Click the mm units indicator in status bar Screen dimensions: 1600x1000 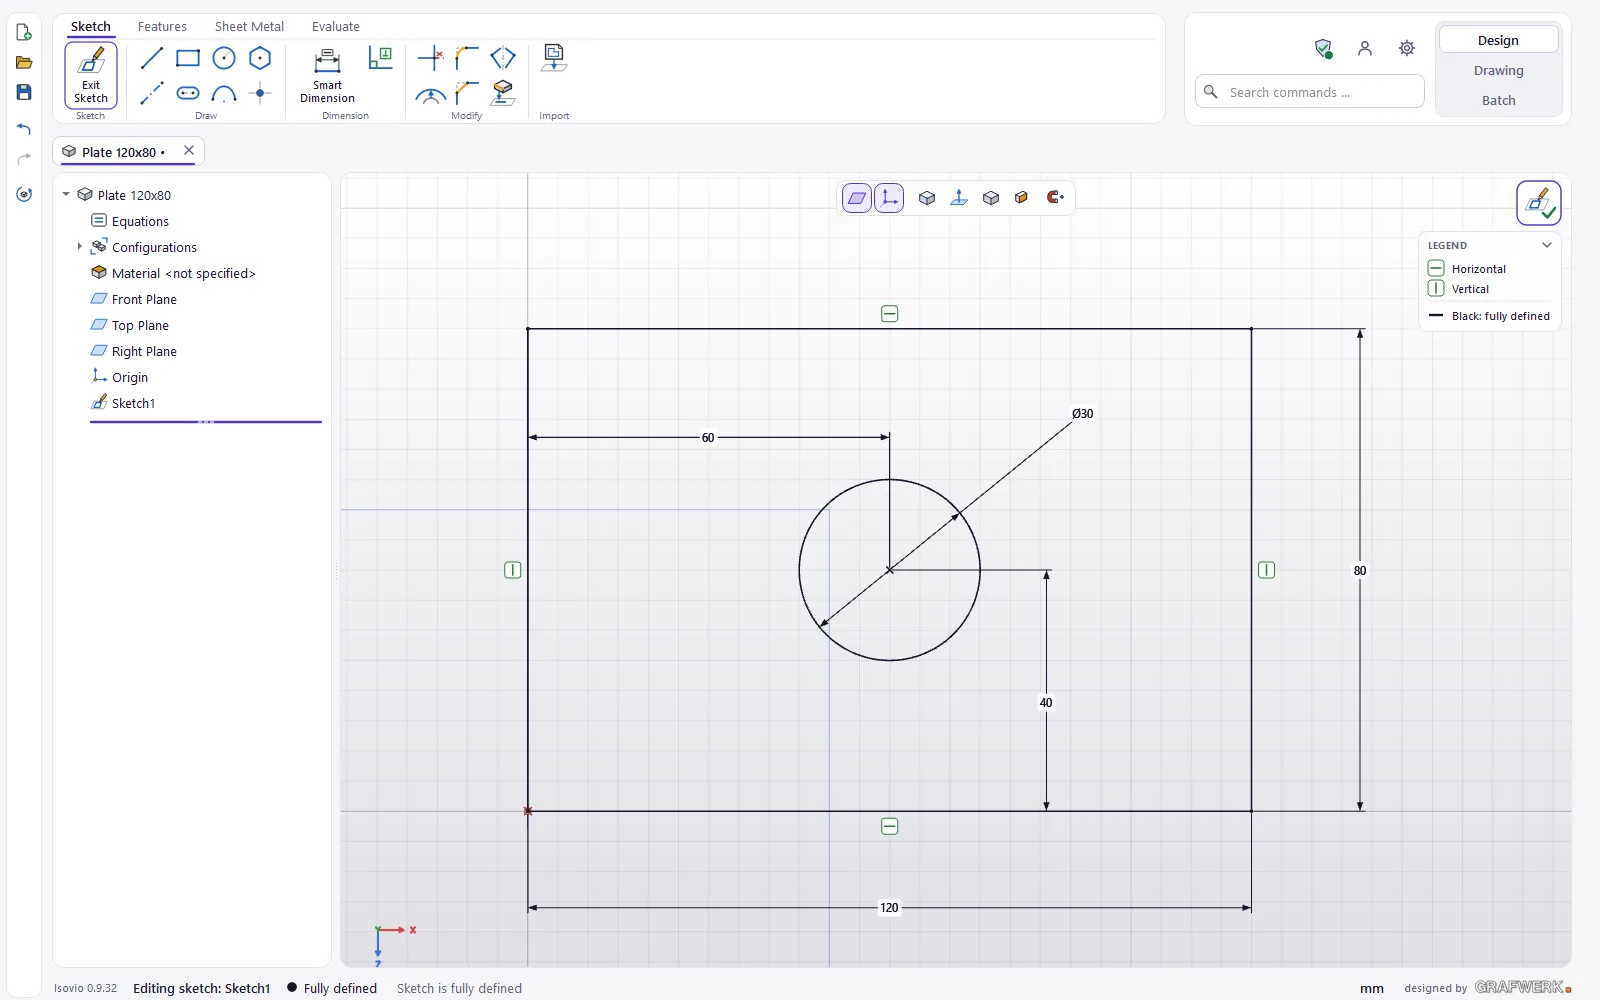point(1372,988)
